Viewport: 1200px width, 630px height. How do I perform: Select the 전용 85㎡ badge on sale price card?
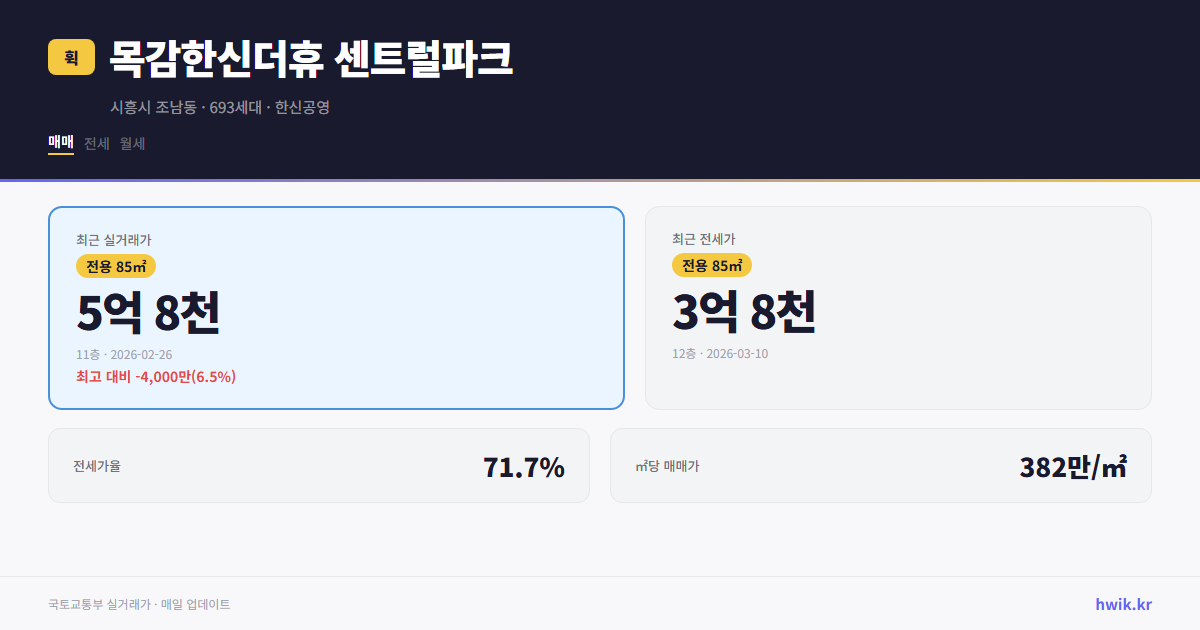[115, 266]
